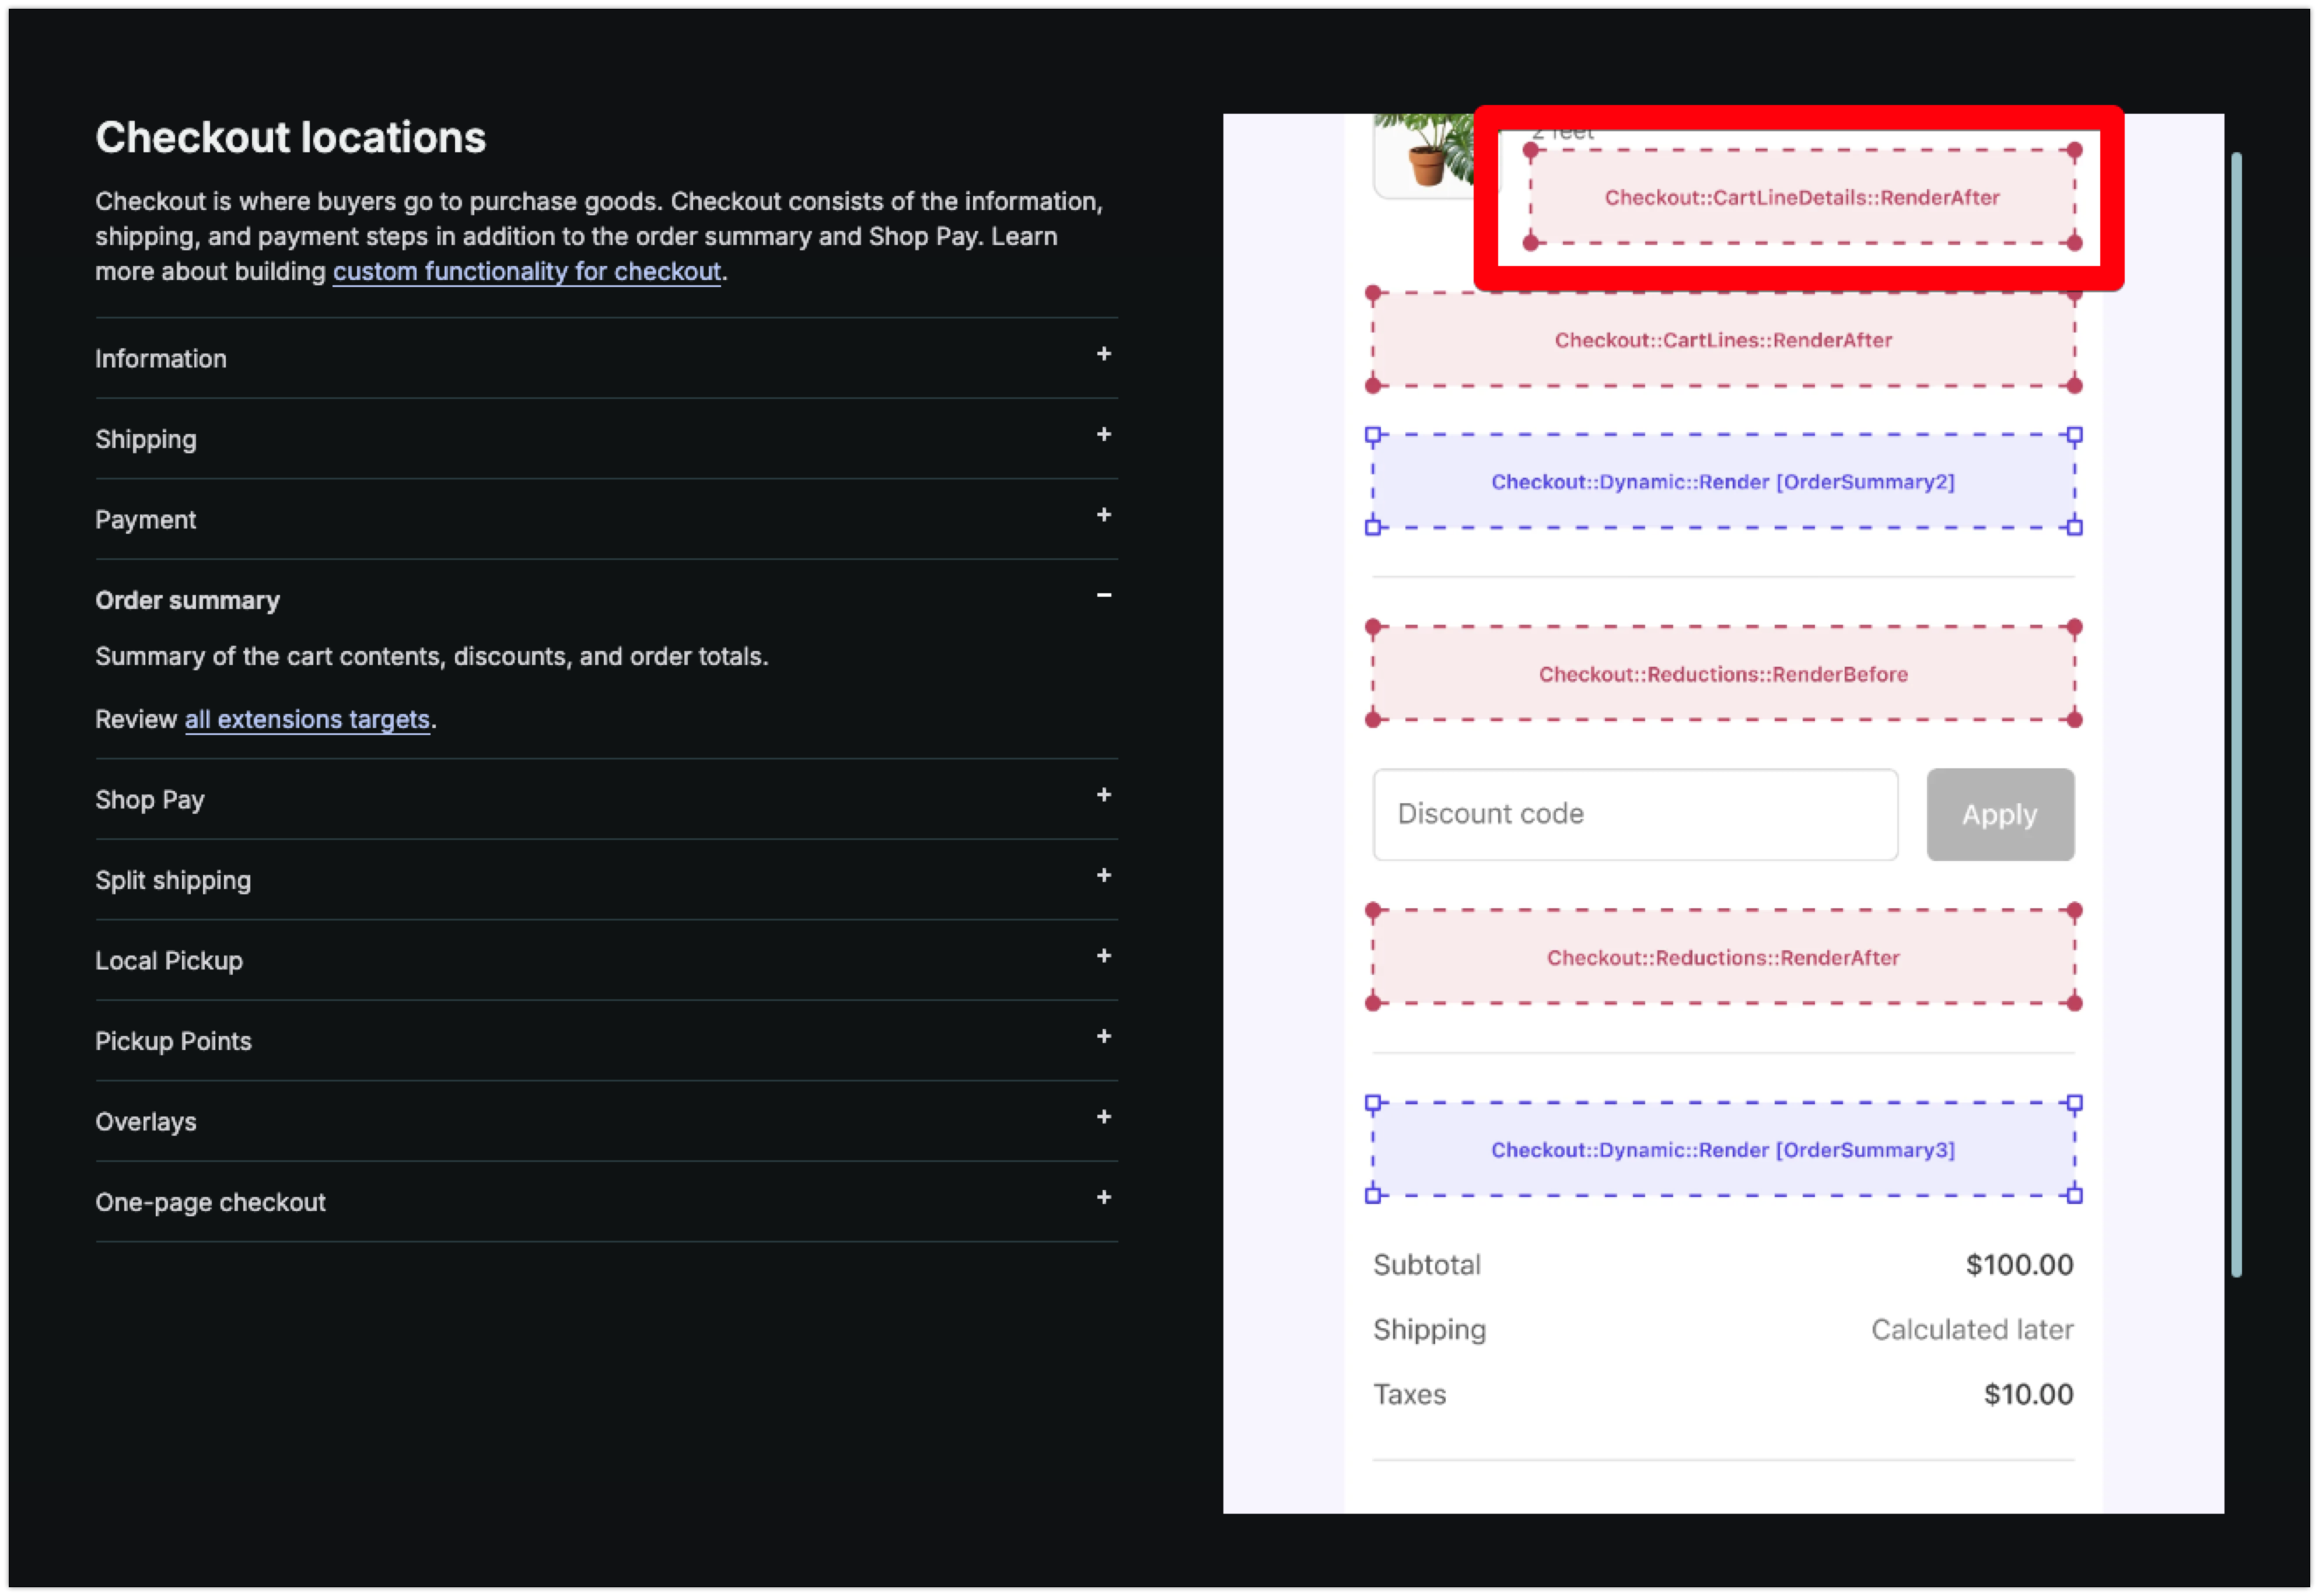This screenshot has height=1596, width=2319.
Task: Click the preview panel vertical scrollbar
Action: pos(2236,714)
